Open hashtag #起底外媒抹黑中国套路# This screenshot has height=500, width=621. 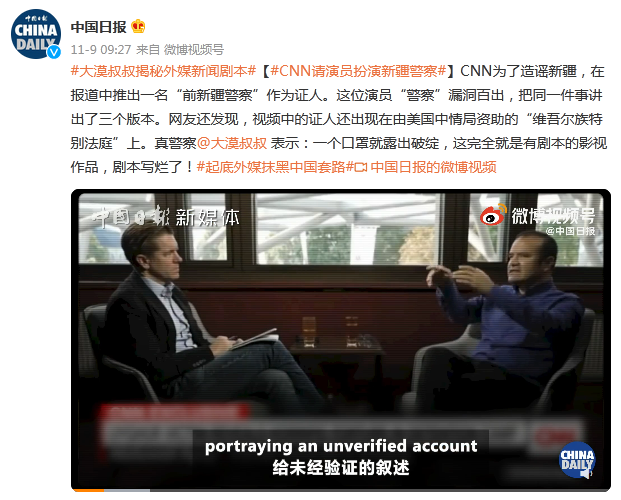click(275, 167)
